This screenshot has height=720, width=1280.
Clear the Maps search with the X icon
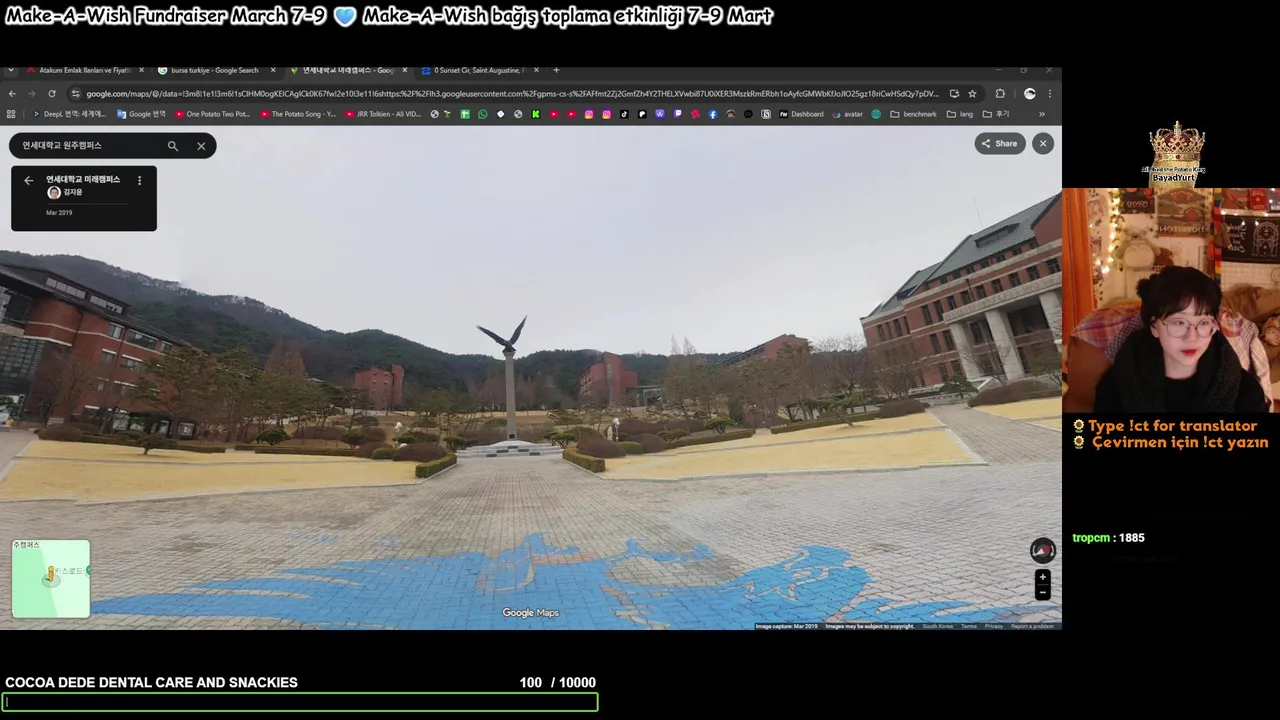(201, 146)
